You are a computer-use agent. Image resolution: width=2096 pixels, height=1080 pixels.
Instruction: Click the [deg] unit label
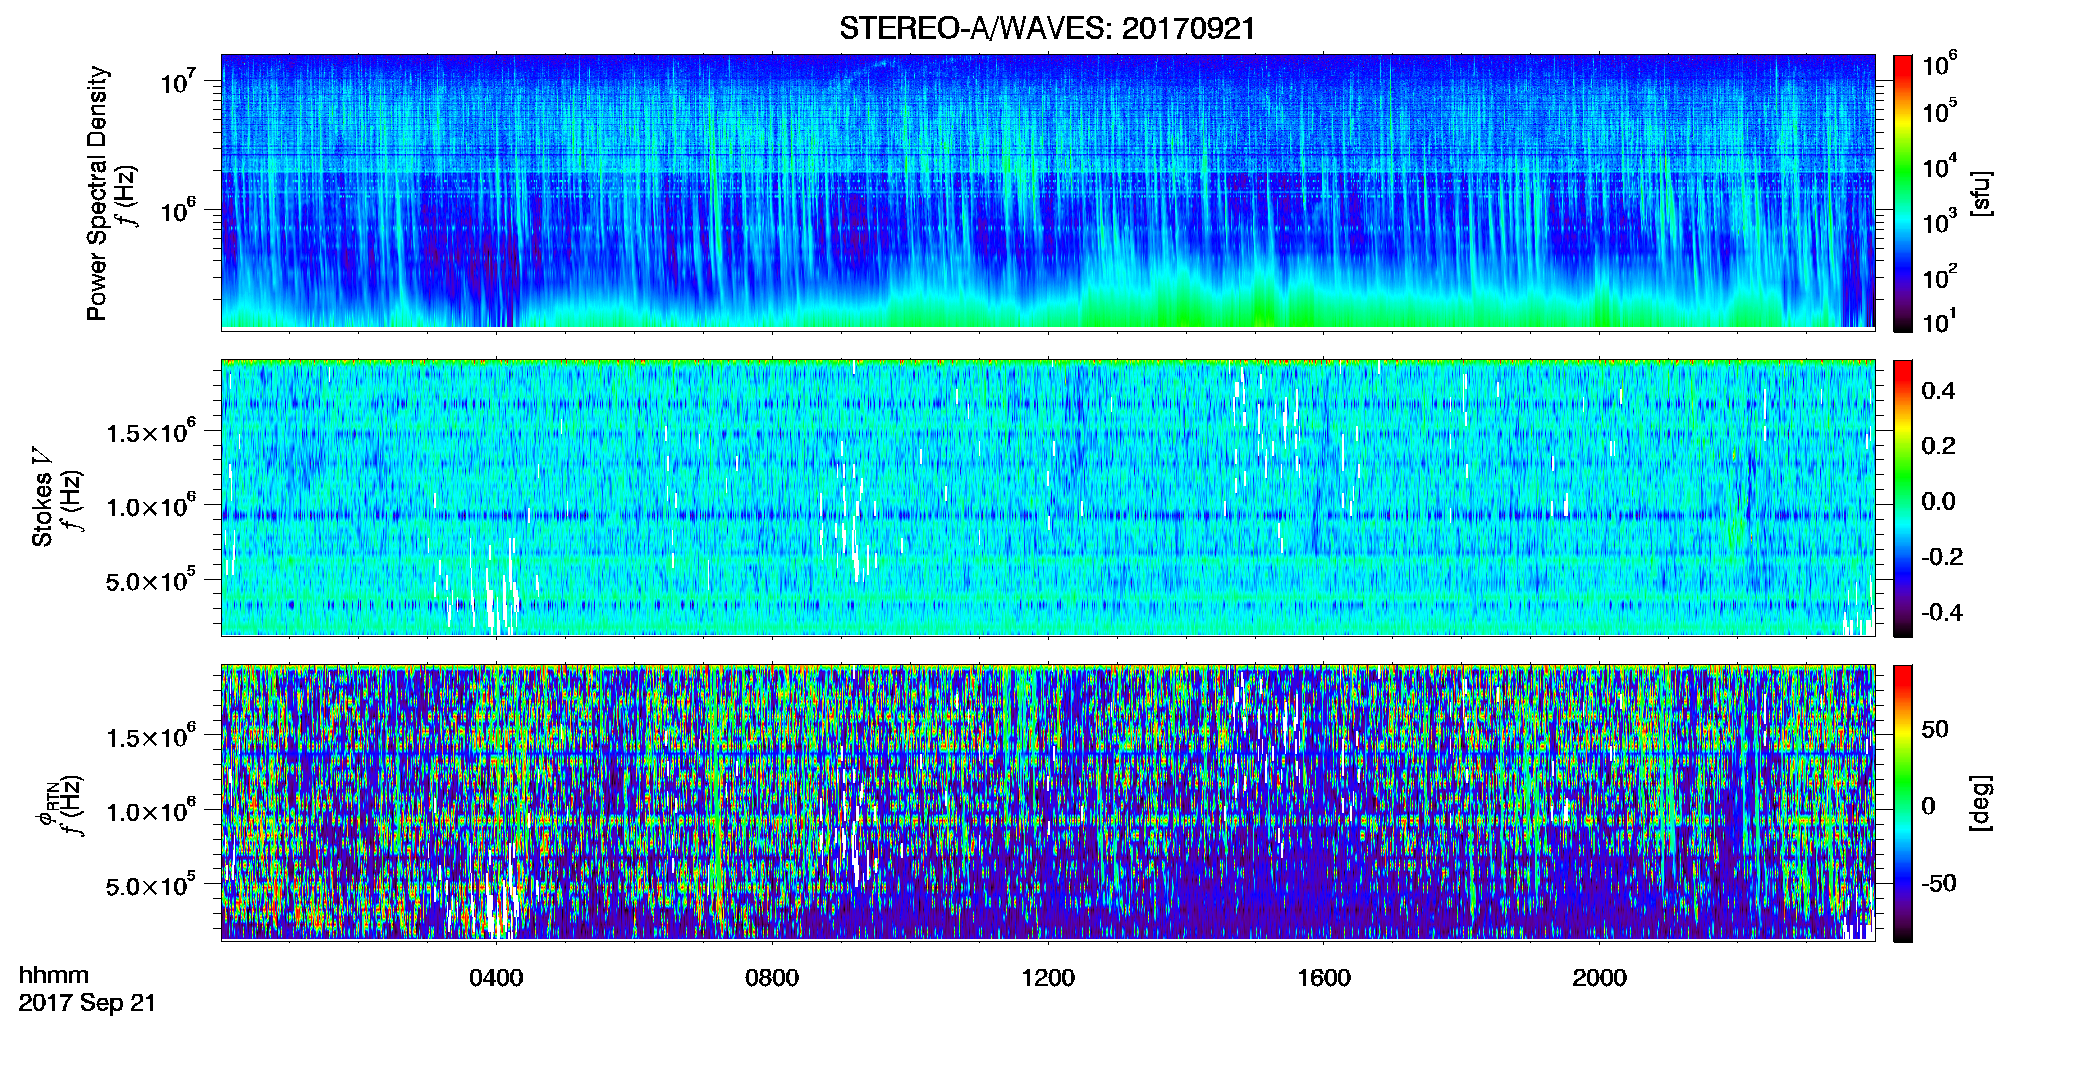click(x=1981, y=803)
